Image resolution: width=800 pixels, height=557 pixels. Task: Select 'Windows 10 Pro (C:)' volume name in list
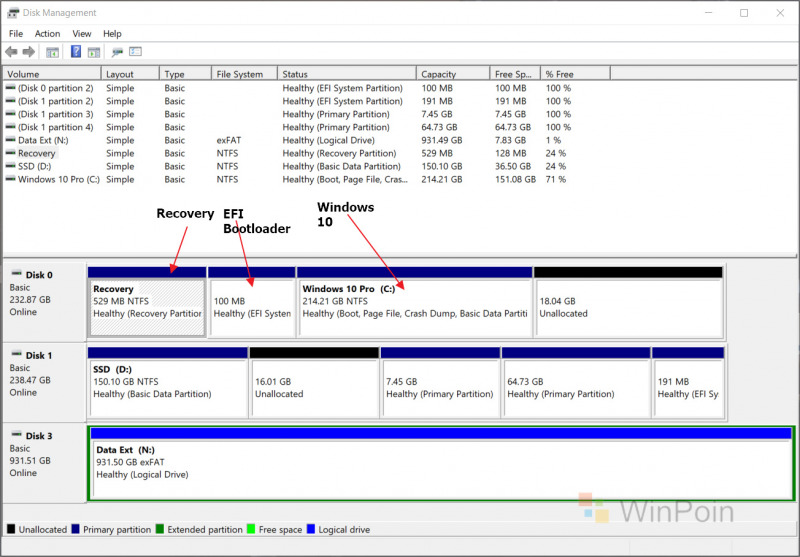[59, 179]
